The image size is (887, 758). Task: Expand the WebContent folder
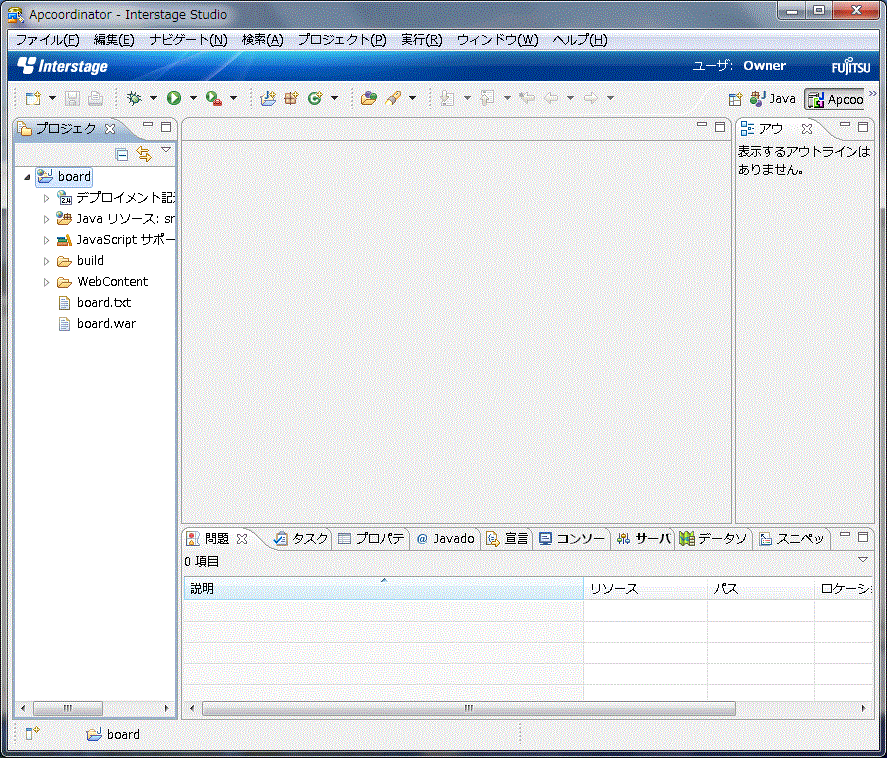pyautogui.click(x=46, y=282)
